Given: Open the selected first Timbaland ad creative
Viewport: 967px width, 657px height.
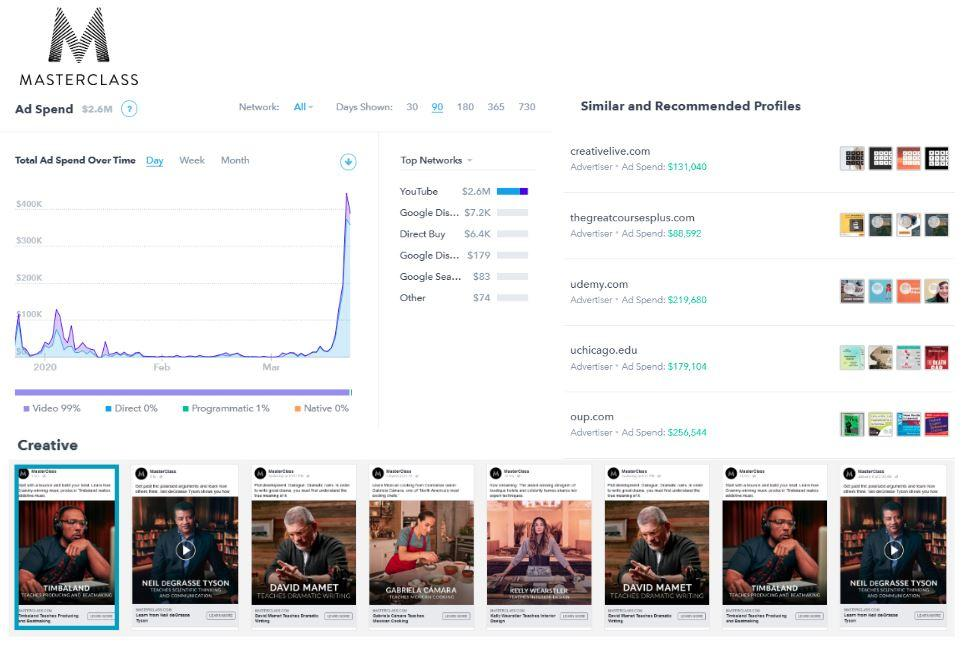Looking at the screenshot, I should (x=67, y=547).
